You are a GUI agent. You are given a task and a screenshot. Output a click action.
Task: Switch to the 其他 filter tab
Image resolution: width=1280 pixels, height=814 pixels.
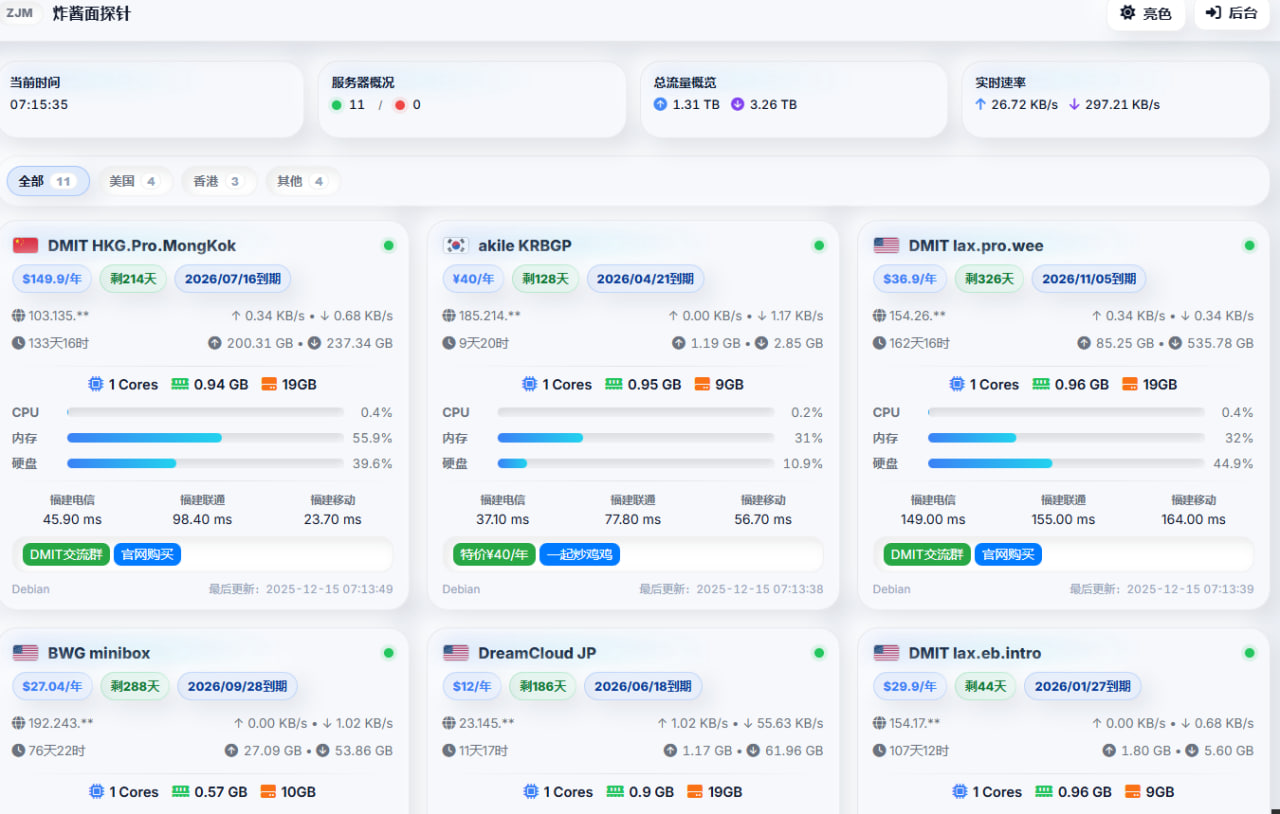[302, 181]
